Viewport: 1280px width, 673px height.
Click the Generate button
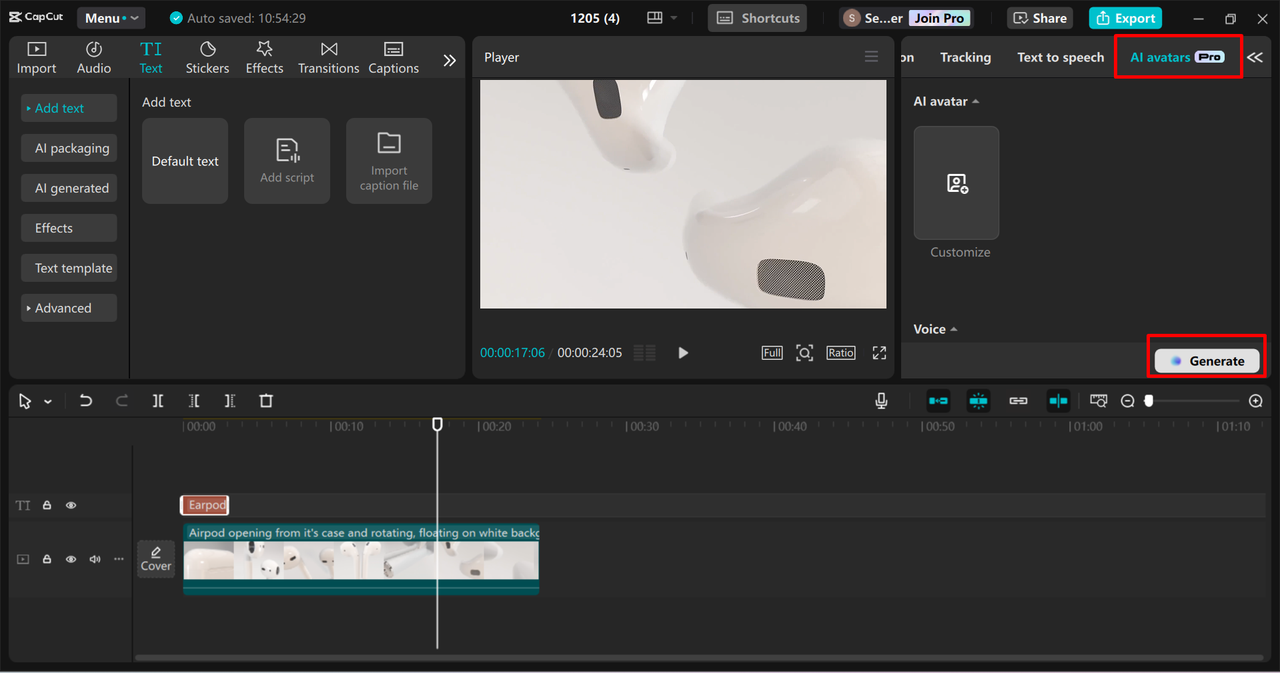[1207, 361]
